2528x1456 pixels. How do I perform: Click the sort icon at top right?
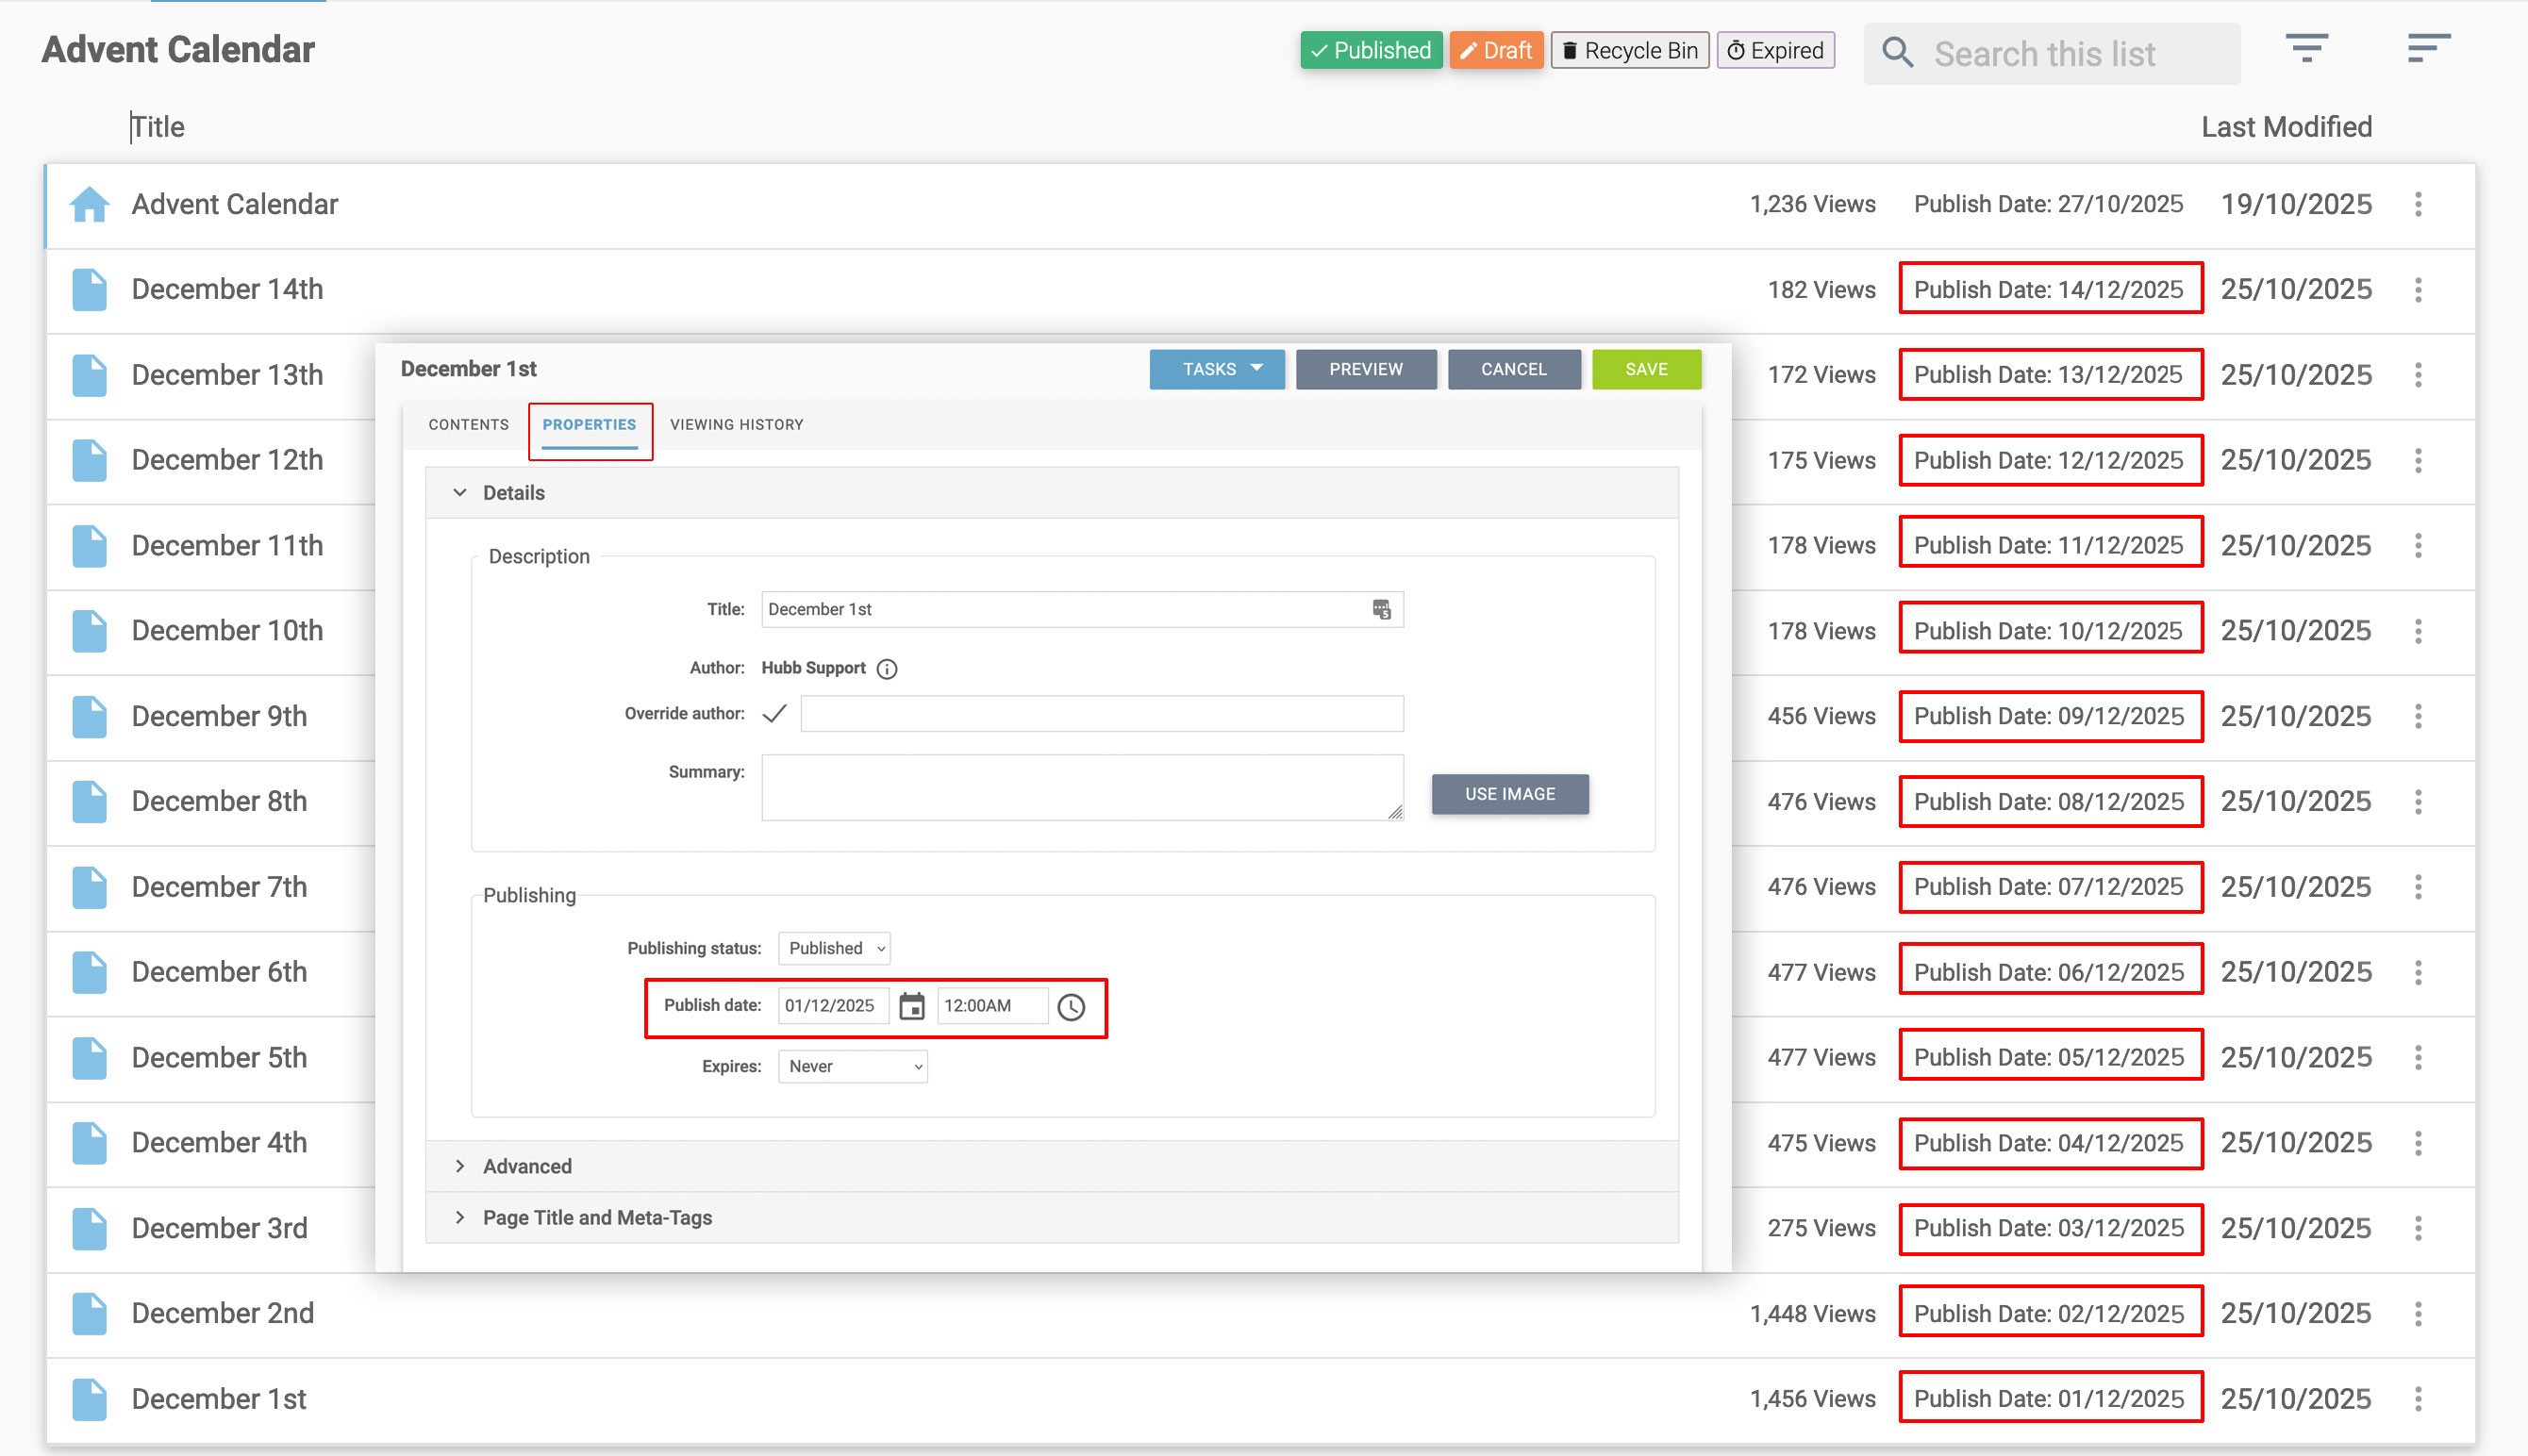(2427, 48)
